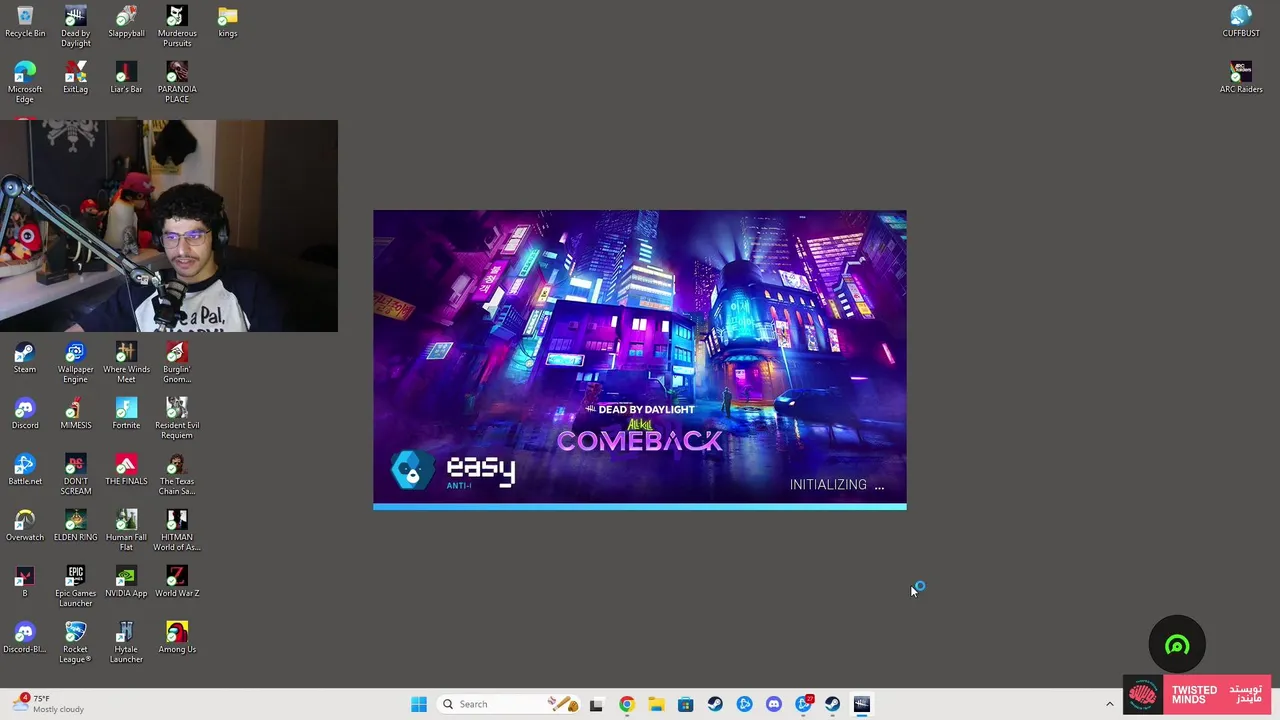
Task: Open the Windows Start menu
Action: coord(419,704)
